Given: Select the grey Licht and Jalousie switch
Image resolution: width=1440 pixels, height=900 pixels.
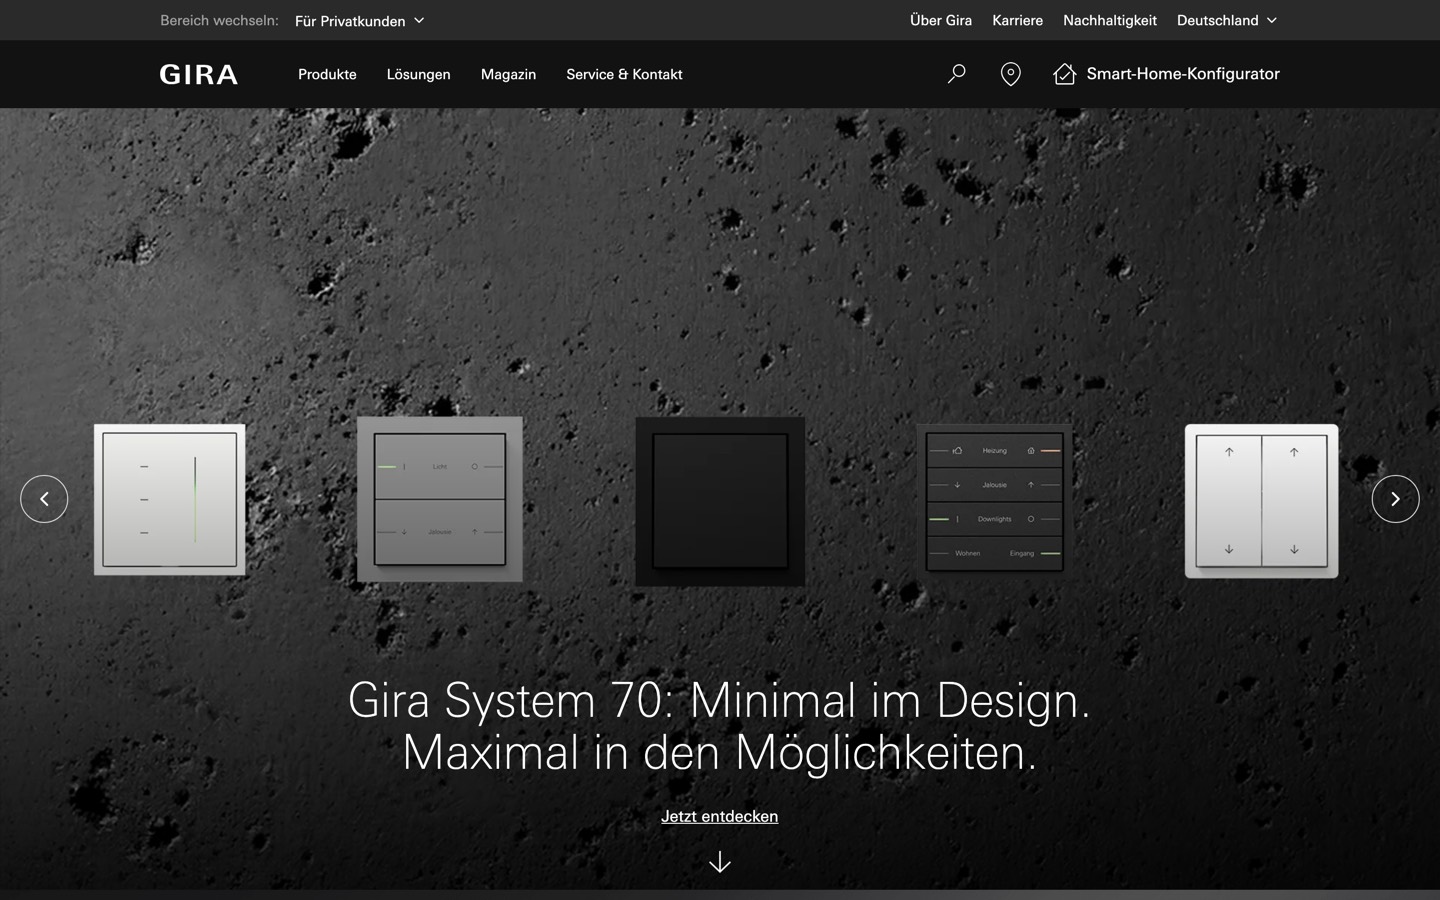Looking at the screenshot, I should (x=440, y=499).
